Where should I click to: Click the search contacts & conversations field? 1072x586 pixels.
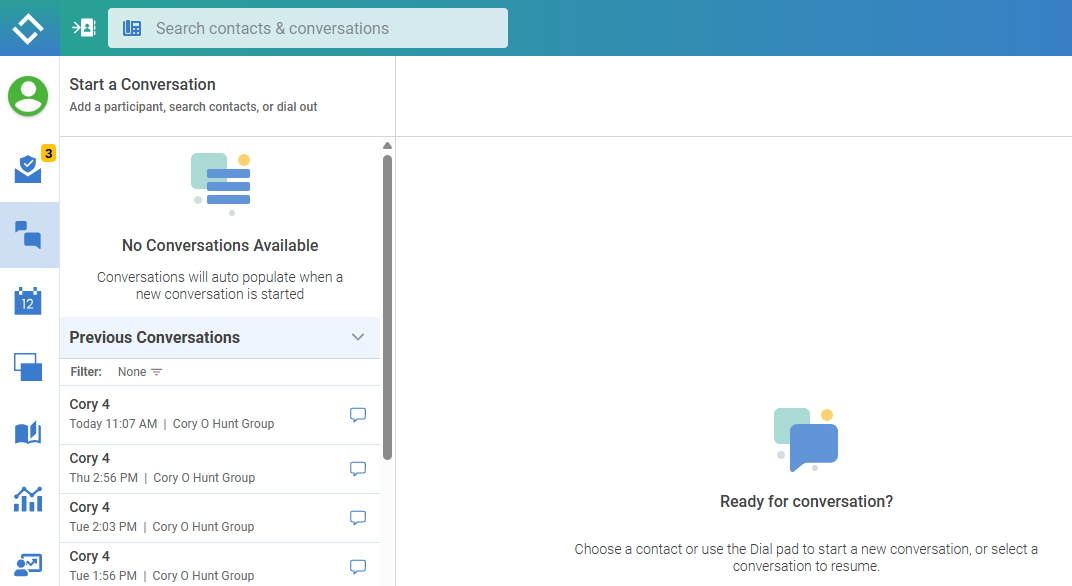coord(320,28)
